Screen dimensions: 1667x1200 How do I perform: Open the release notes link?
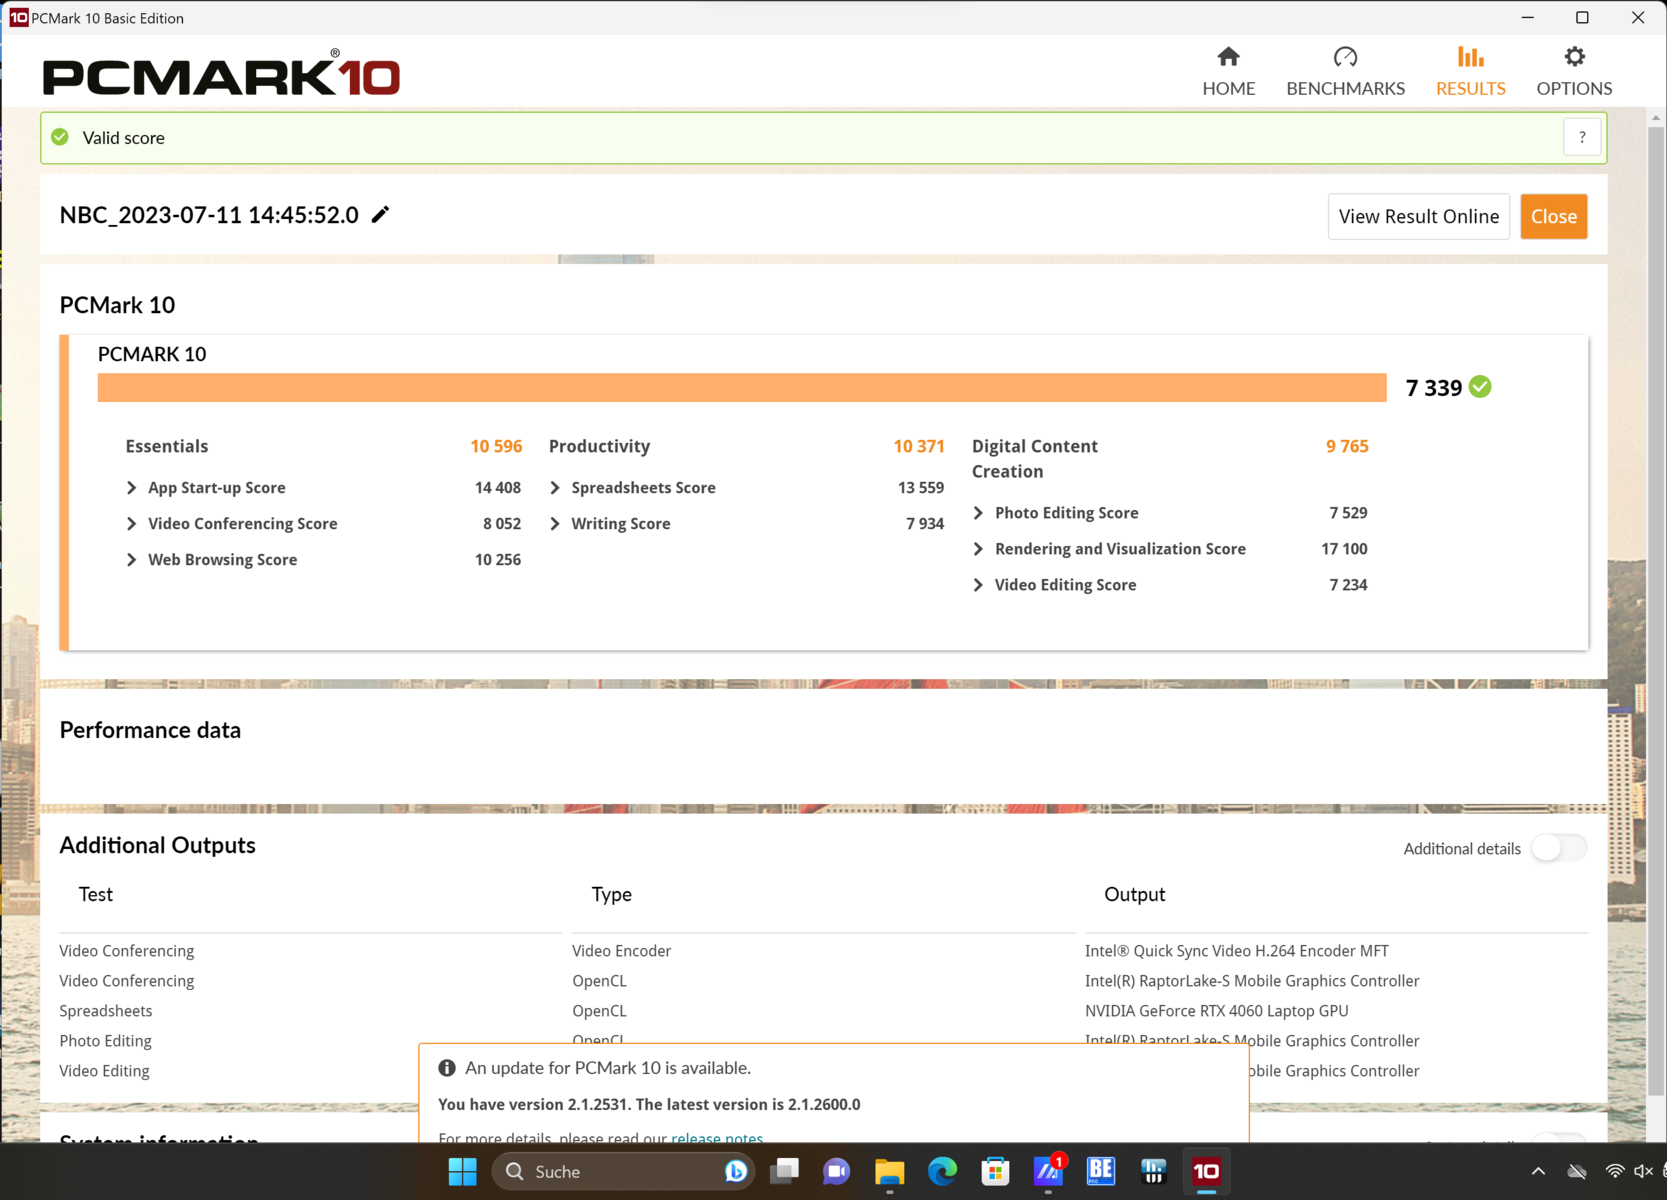(x=717, y=1138)
